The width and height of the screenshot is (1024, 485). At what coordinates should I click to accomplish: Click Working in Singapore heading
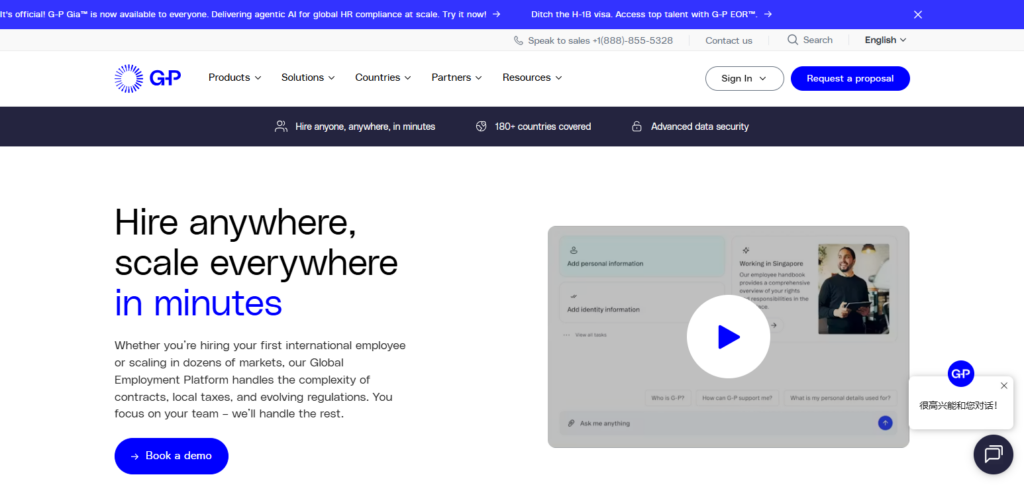tap(771, 264)
